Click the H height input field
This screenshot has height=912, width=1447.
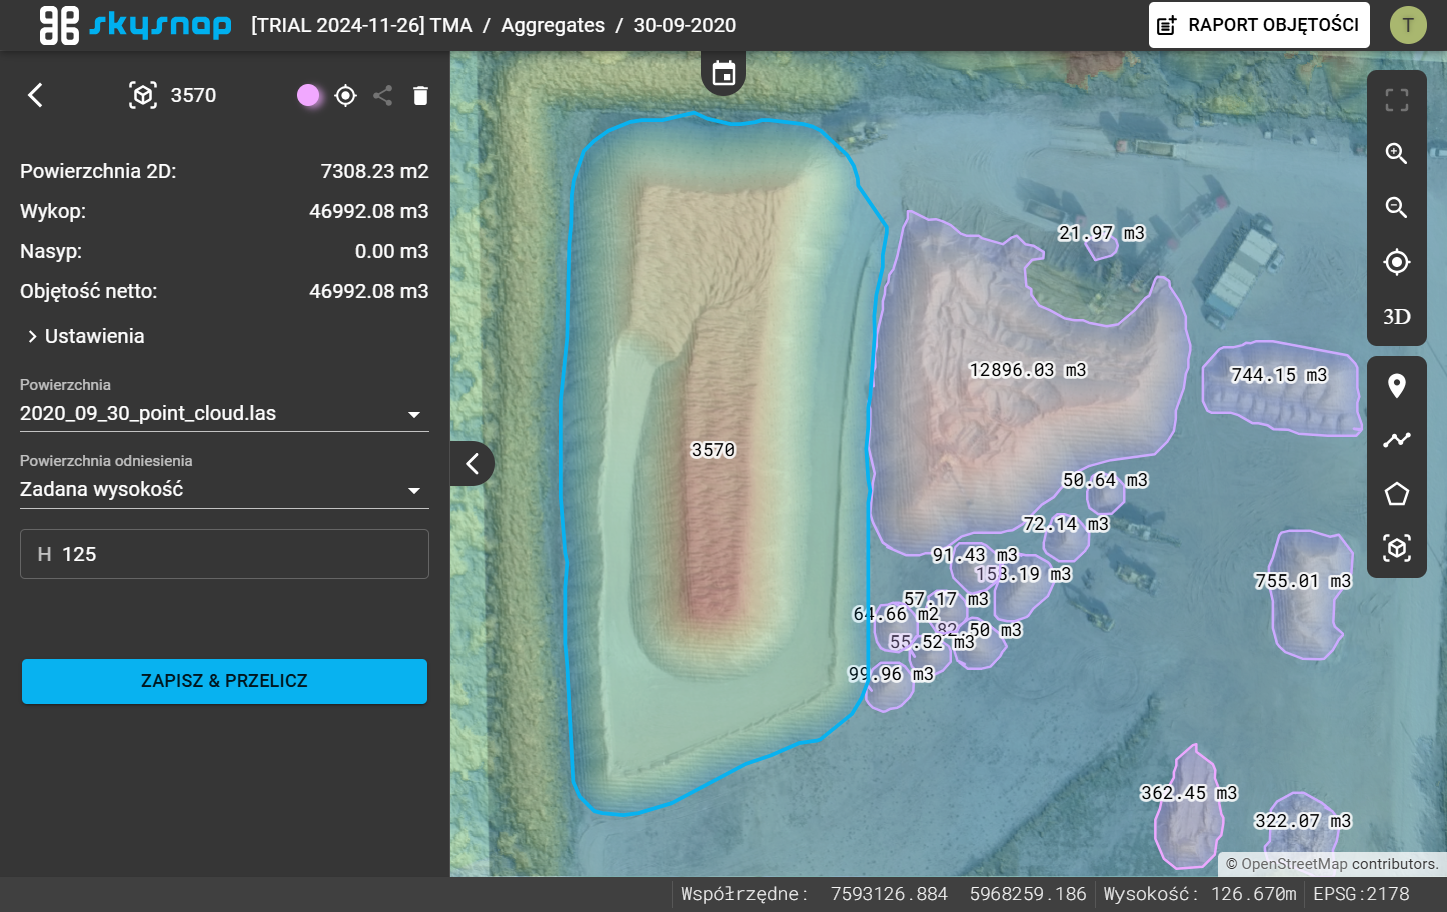[x=224, y=554]
